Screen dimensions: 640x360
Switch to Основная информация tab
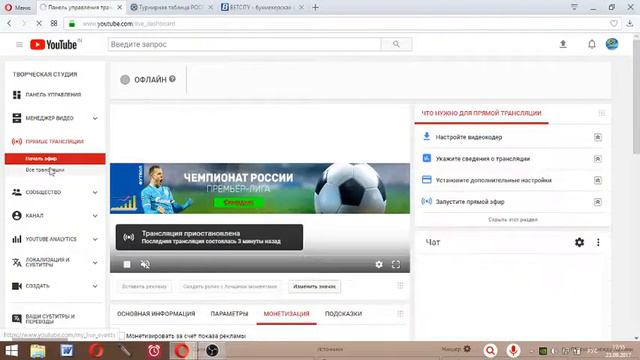coord(156,313)
